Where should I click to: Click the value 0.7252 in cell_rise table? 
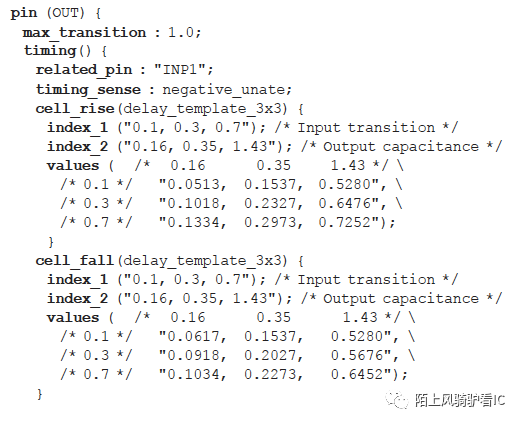(345, 222)
